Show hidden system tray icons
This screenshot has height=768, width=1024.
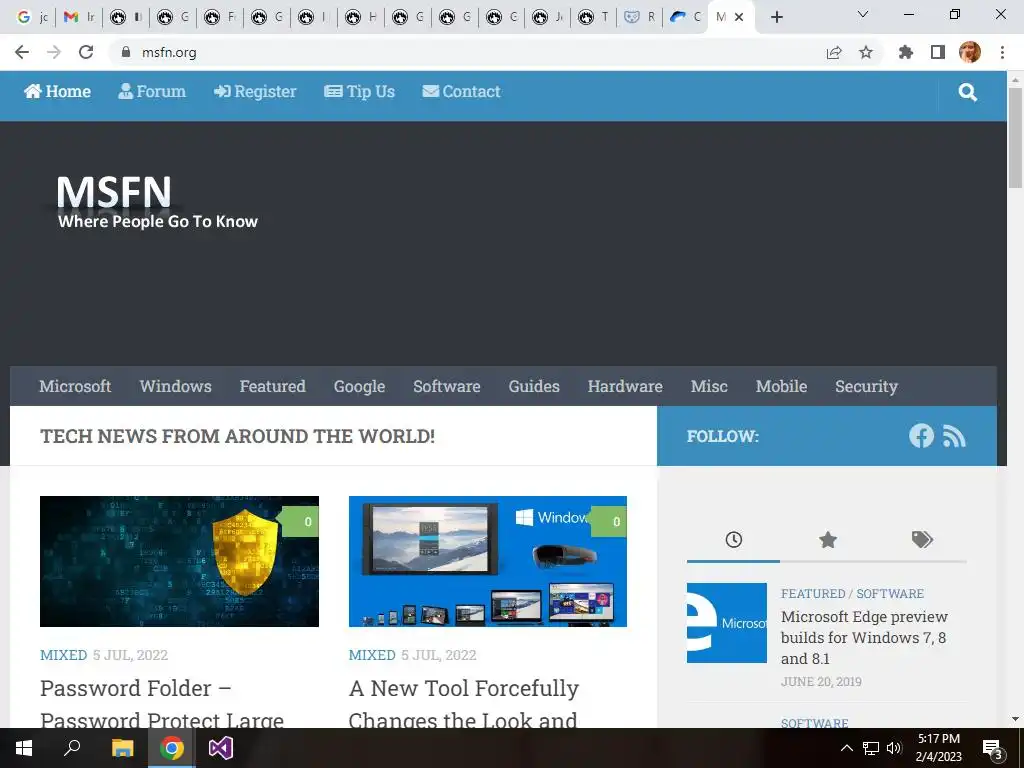[846, 748]
